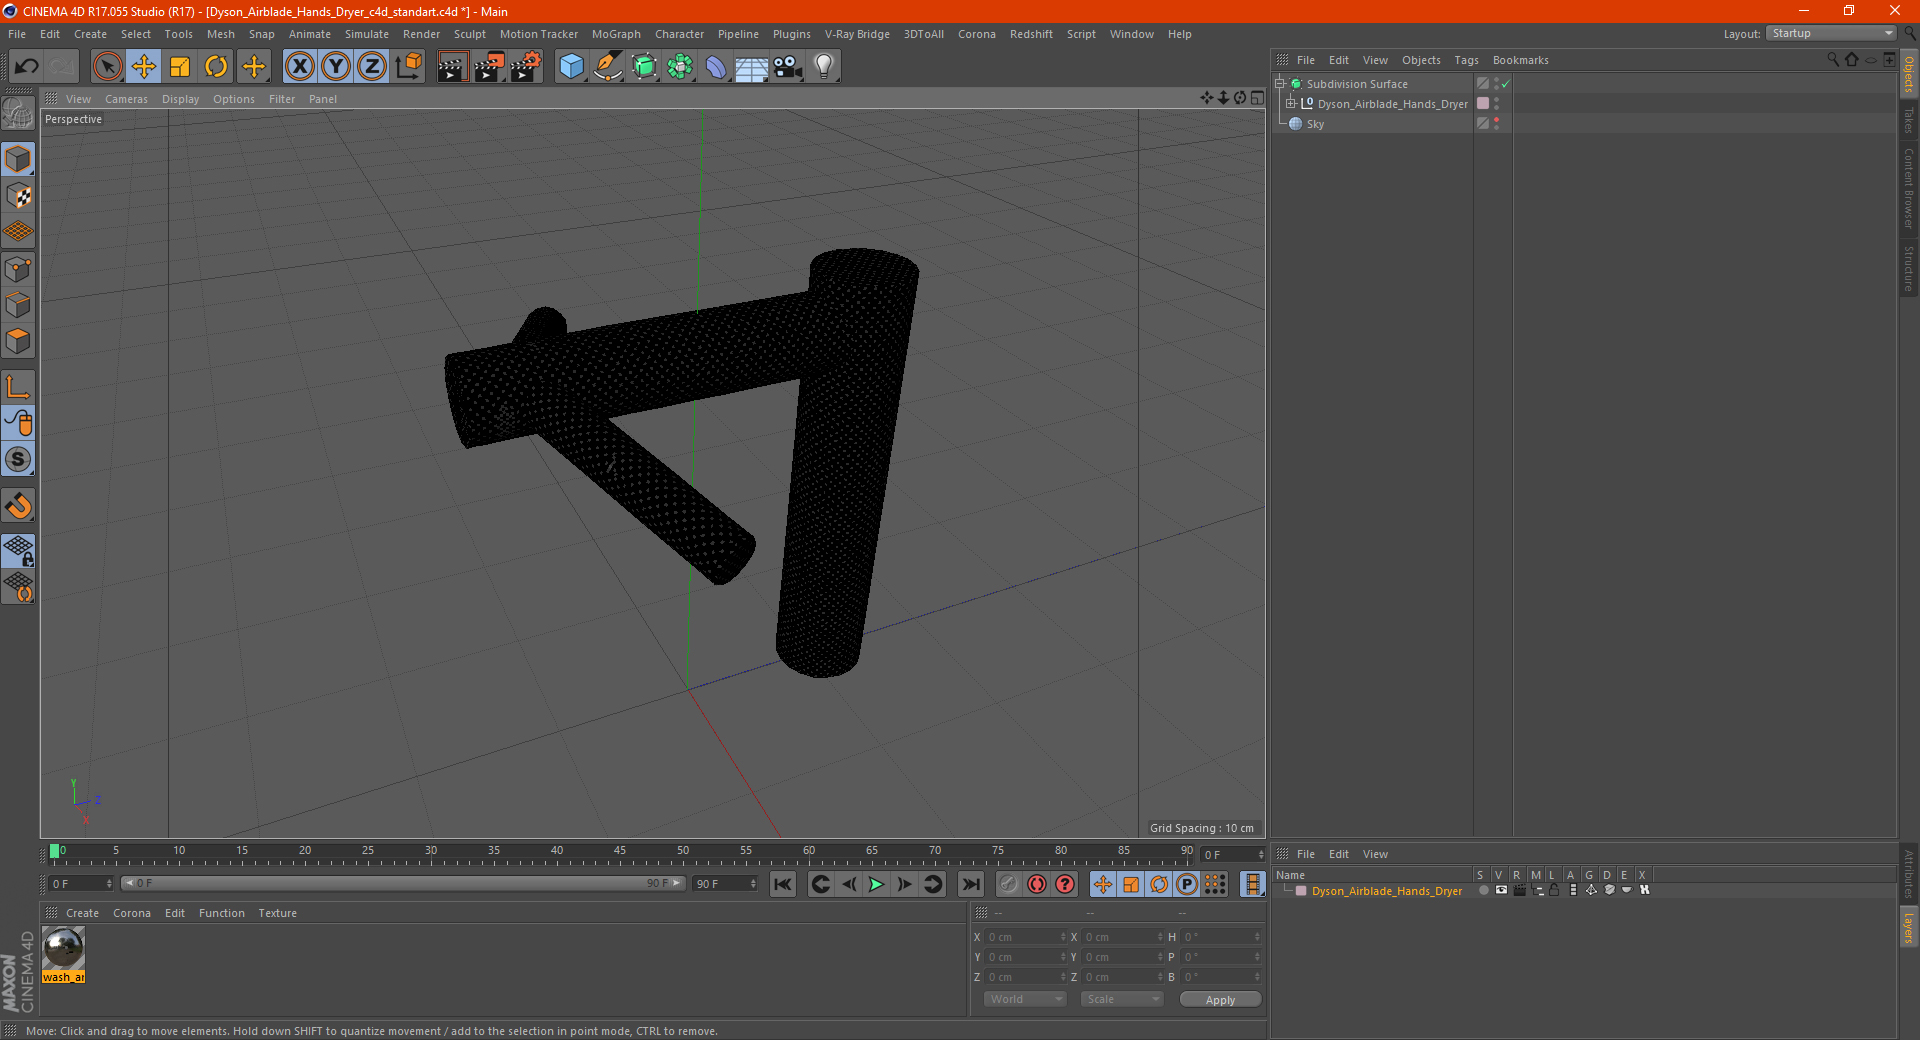This screenshot has width=1920, height=1040.
Task: Switch to Points mode icon
Action: point(18,269)
